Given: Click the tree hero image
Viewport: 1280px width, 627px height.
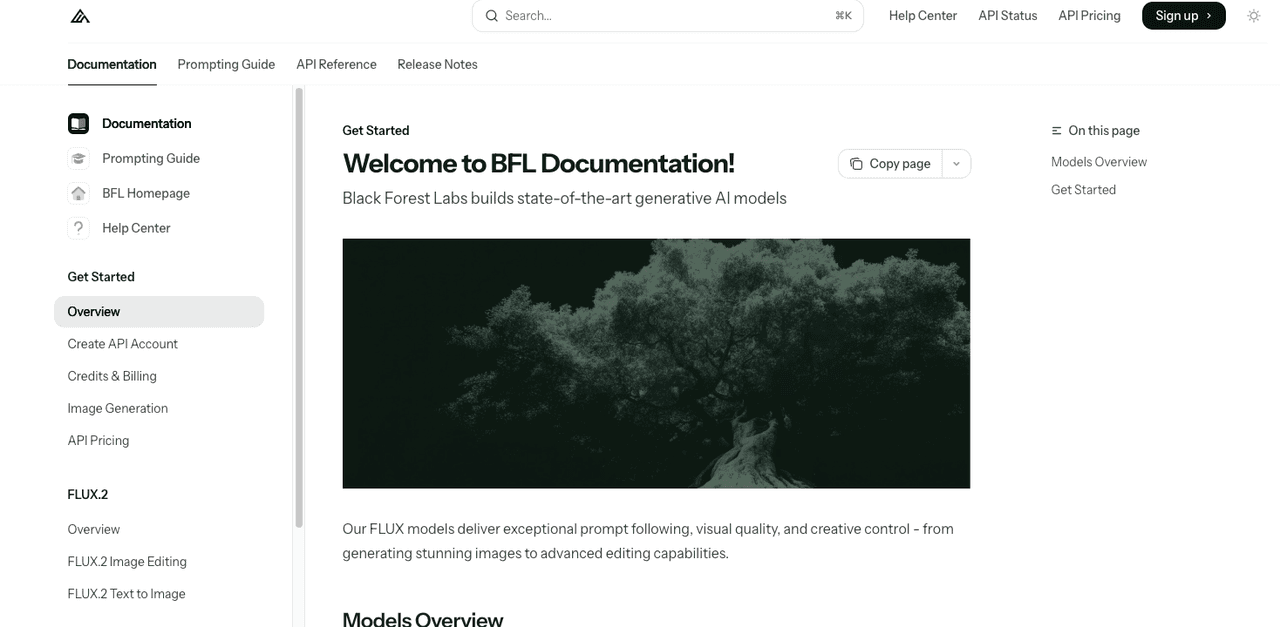Looking at the screenshot, I should pos(656,364).
